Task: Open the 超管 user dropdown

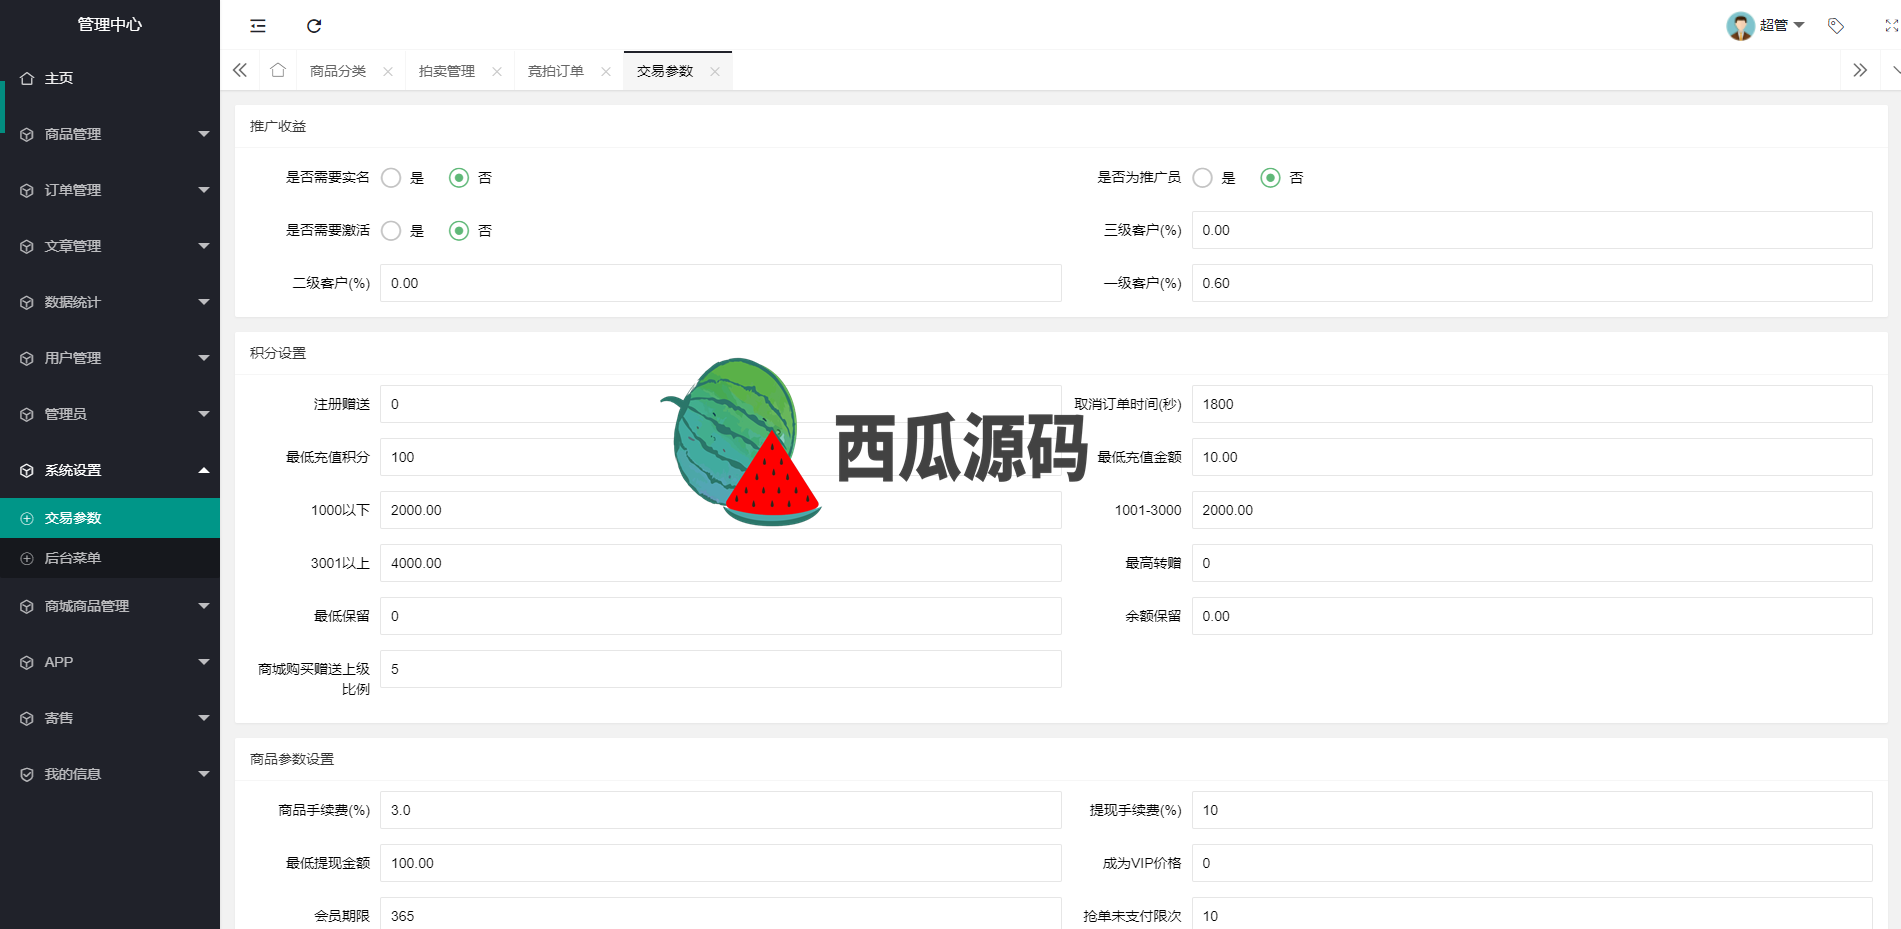Action: [1781, 26]
